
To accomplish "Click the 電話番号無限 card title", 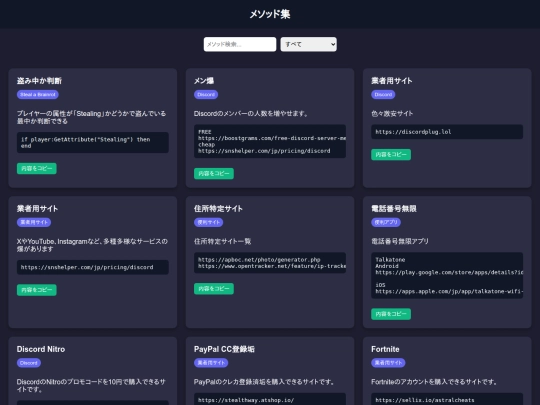I will [x=394, y=208].
